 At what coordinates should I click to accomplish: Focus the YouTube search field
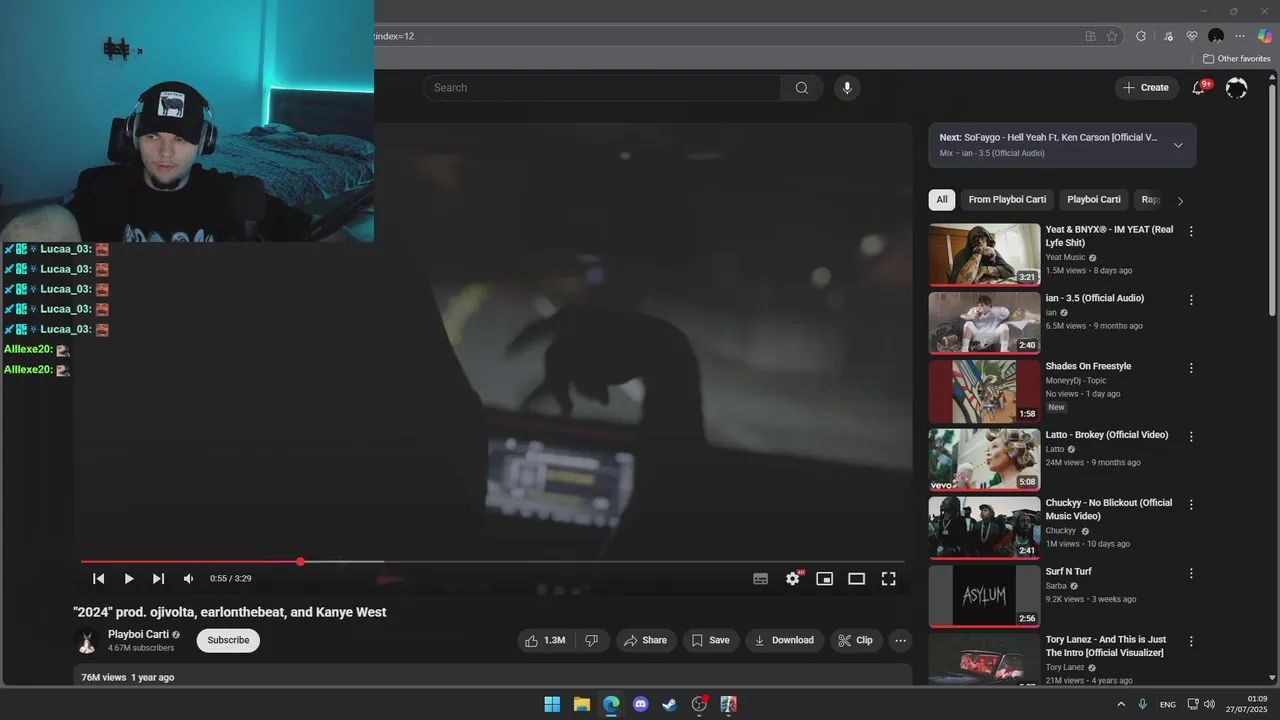(x=602, y=88)
